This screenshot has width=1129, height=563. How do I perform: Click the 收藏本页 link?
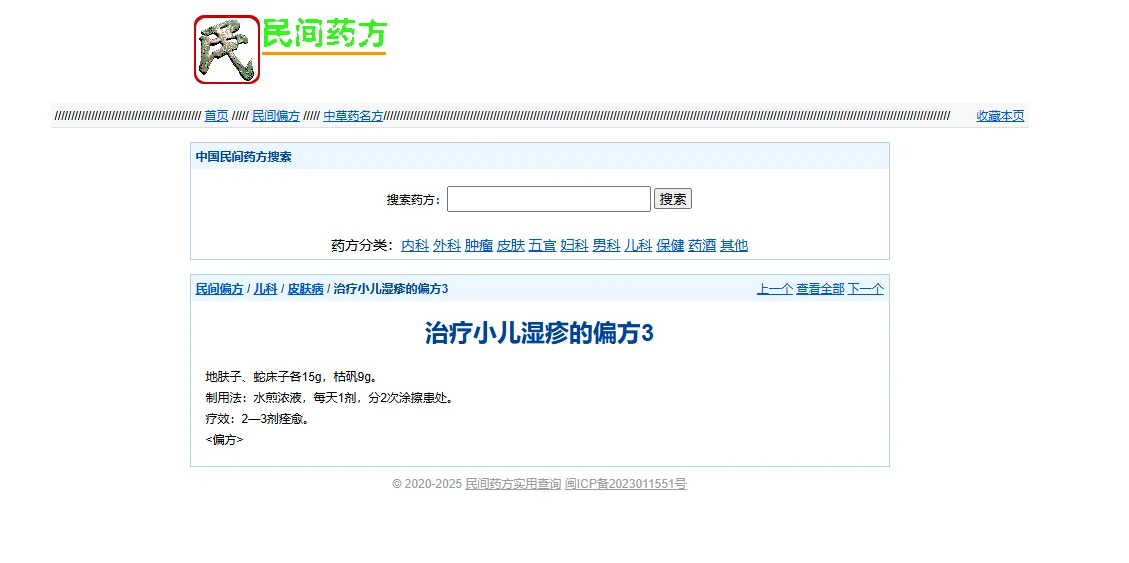click(1000, 116)
